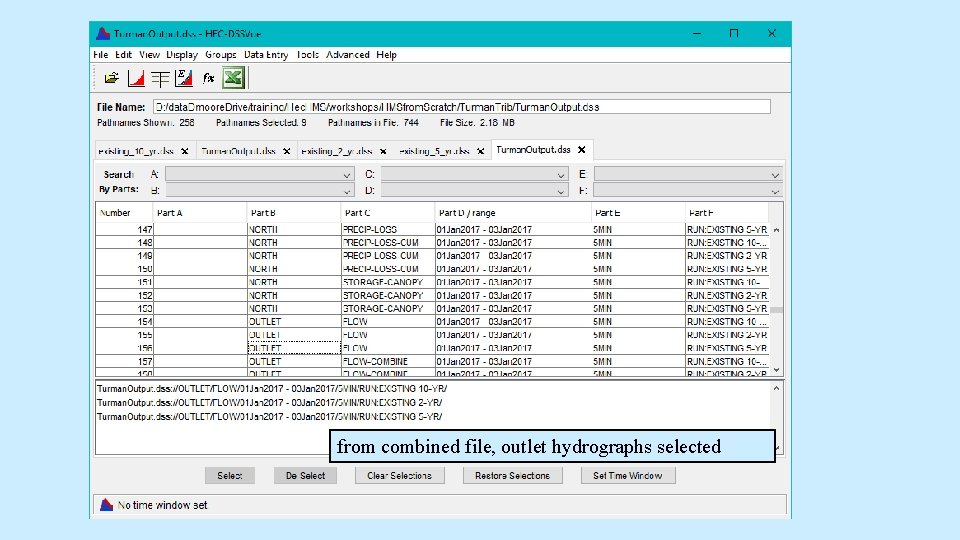Image resolution: width=960 pixels, height=540 pixels.
Task: Open the Math Functions fx icon
Action: tap(208, 78)
